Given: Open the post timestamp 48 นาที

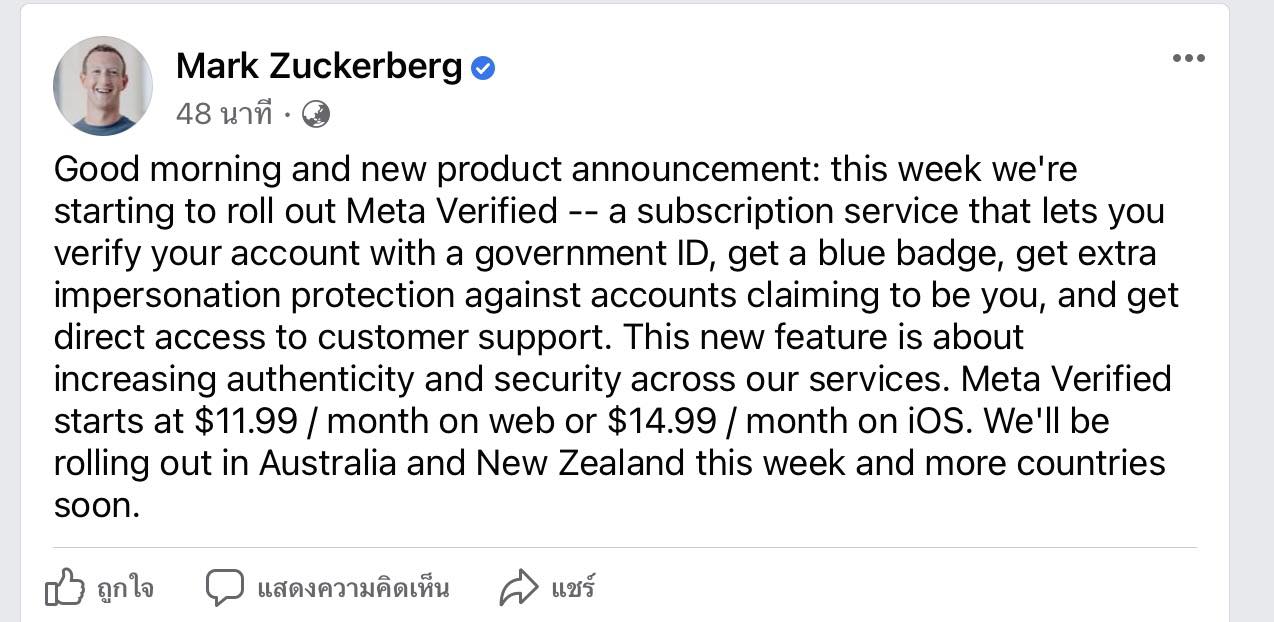Looking at the screenshot, I should [224, 114].
